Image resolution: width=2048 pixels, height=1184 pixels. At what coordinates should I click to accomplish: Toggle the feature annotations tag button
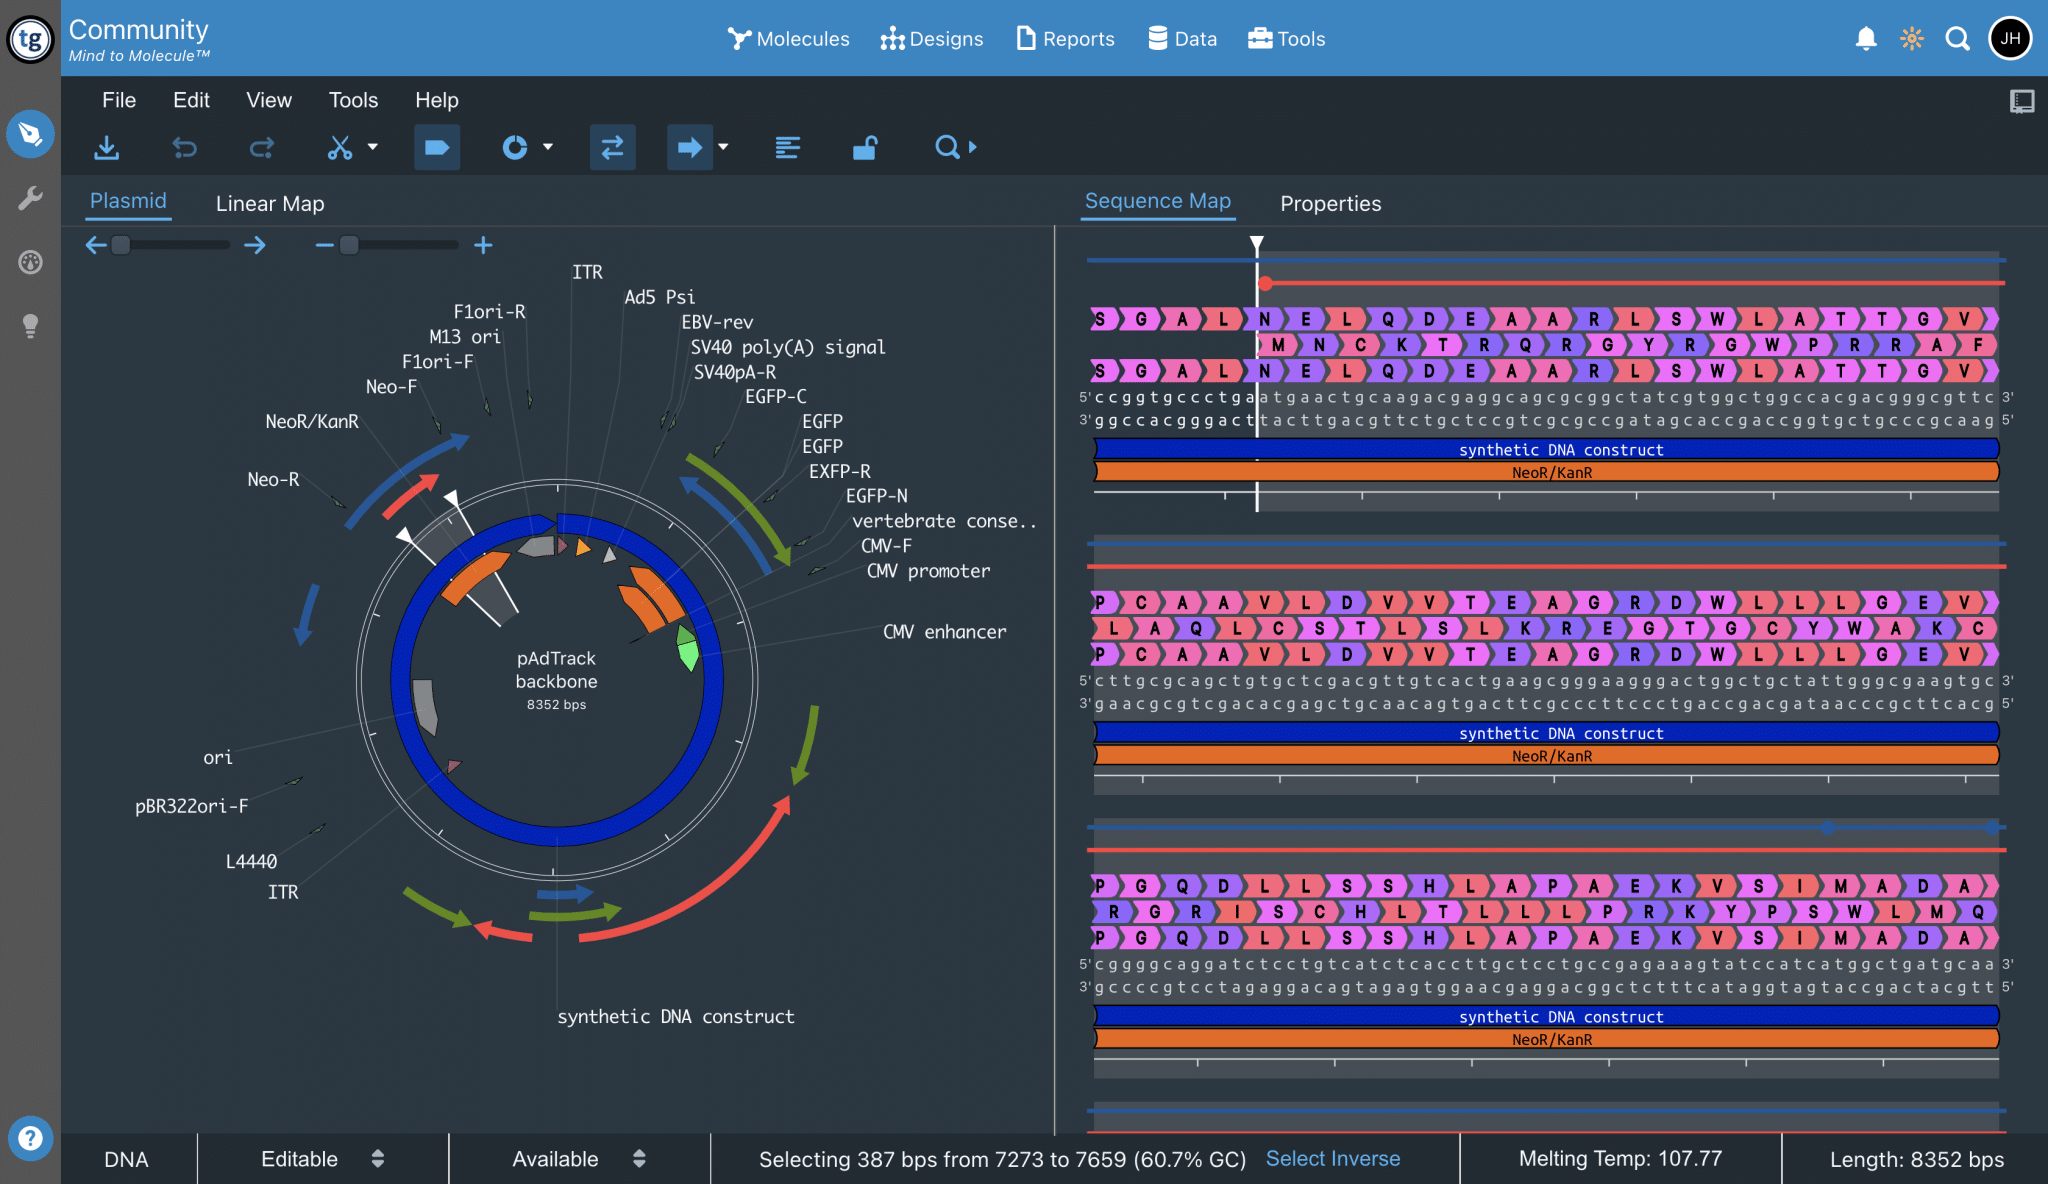(x=437, y=148)
